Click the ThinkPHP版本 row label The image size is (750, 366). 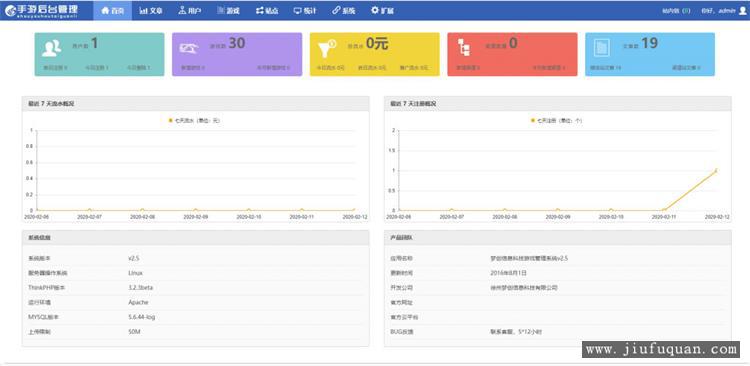coord(46,288)
